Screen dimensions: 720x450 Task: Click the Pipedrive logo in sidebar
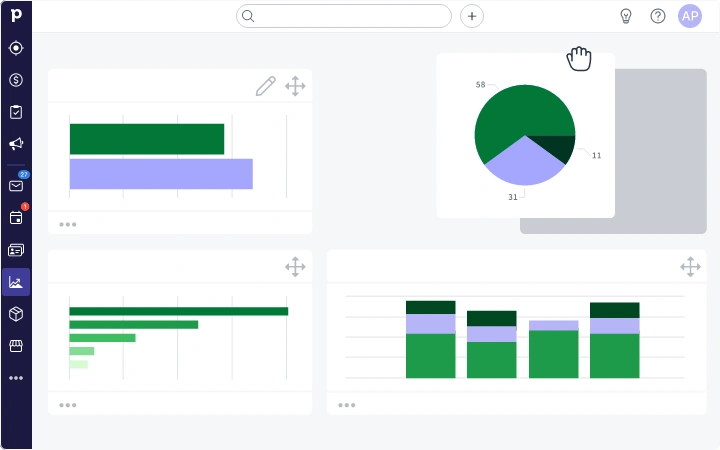click(16, 16)
